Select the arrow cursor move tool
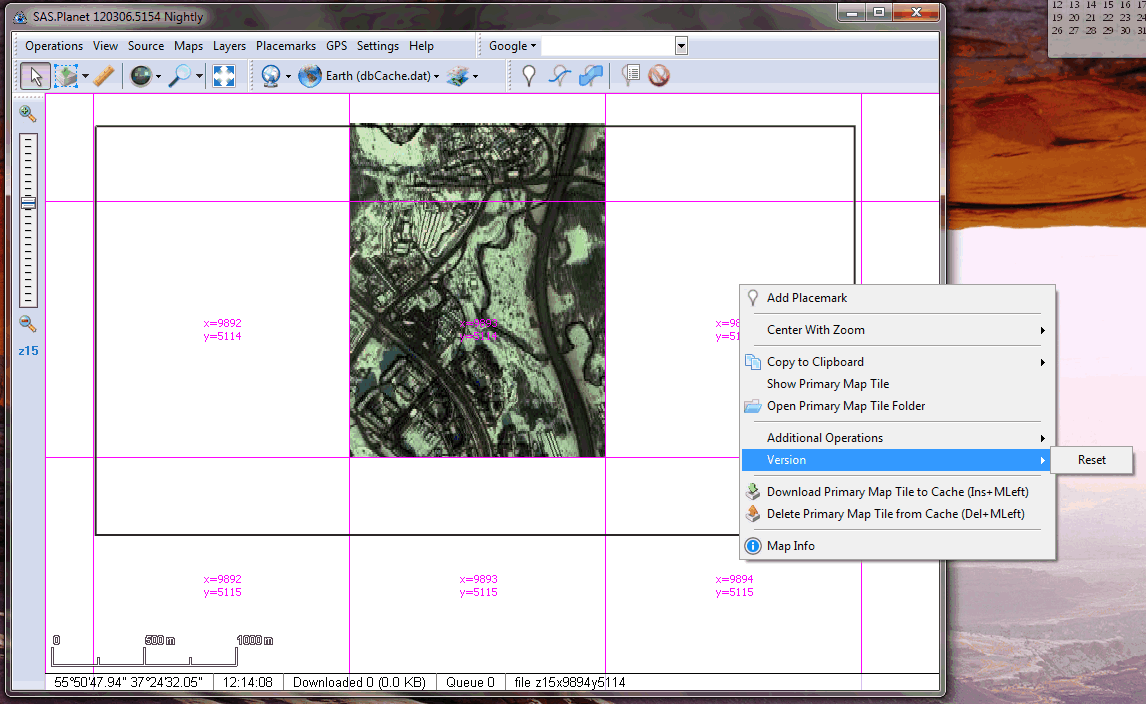 click(x=35, y=76)
